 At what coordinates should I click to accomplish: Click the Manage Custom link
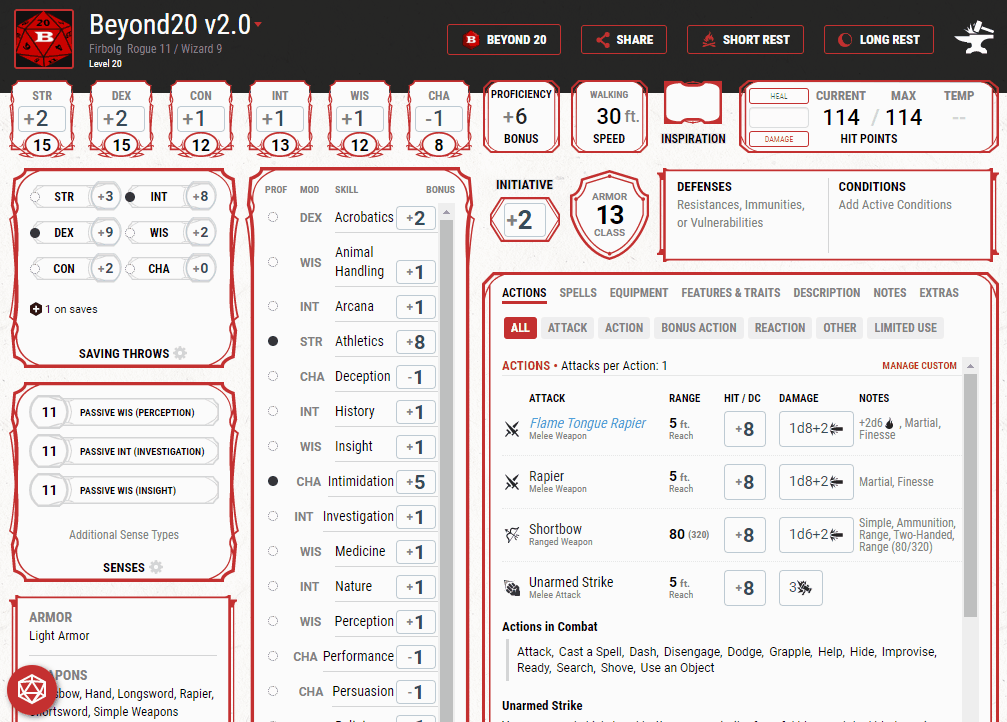(x=919, y=366)
